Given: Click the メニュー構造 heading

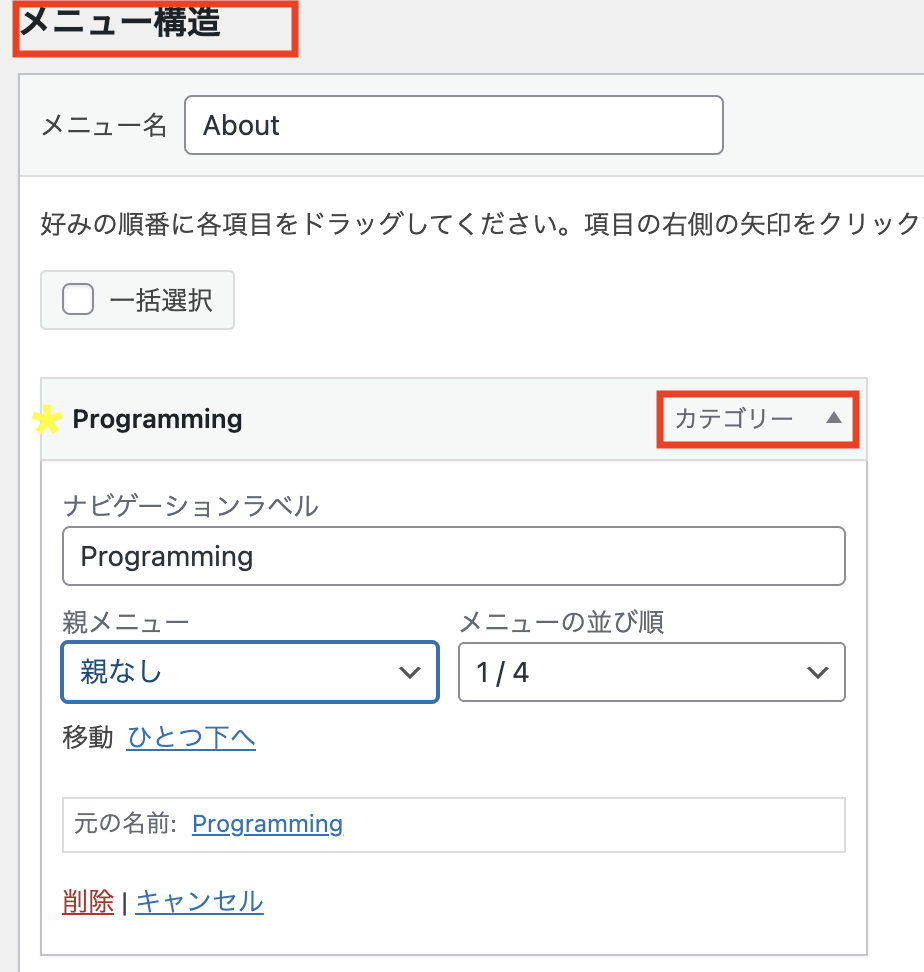Looking at the screenshot, I should (x=120, y=22).
